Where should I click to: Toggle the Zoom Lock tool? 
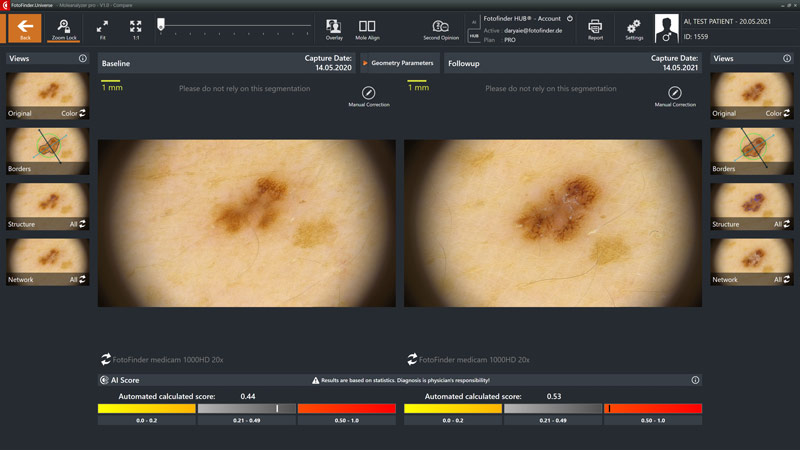(x=64, y=29)
